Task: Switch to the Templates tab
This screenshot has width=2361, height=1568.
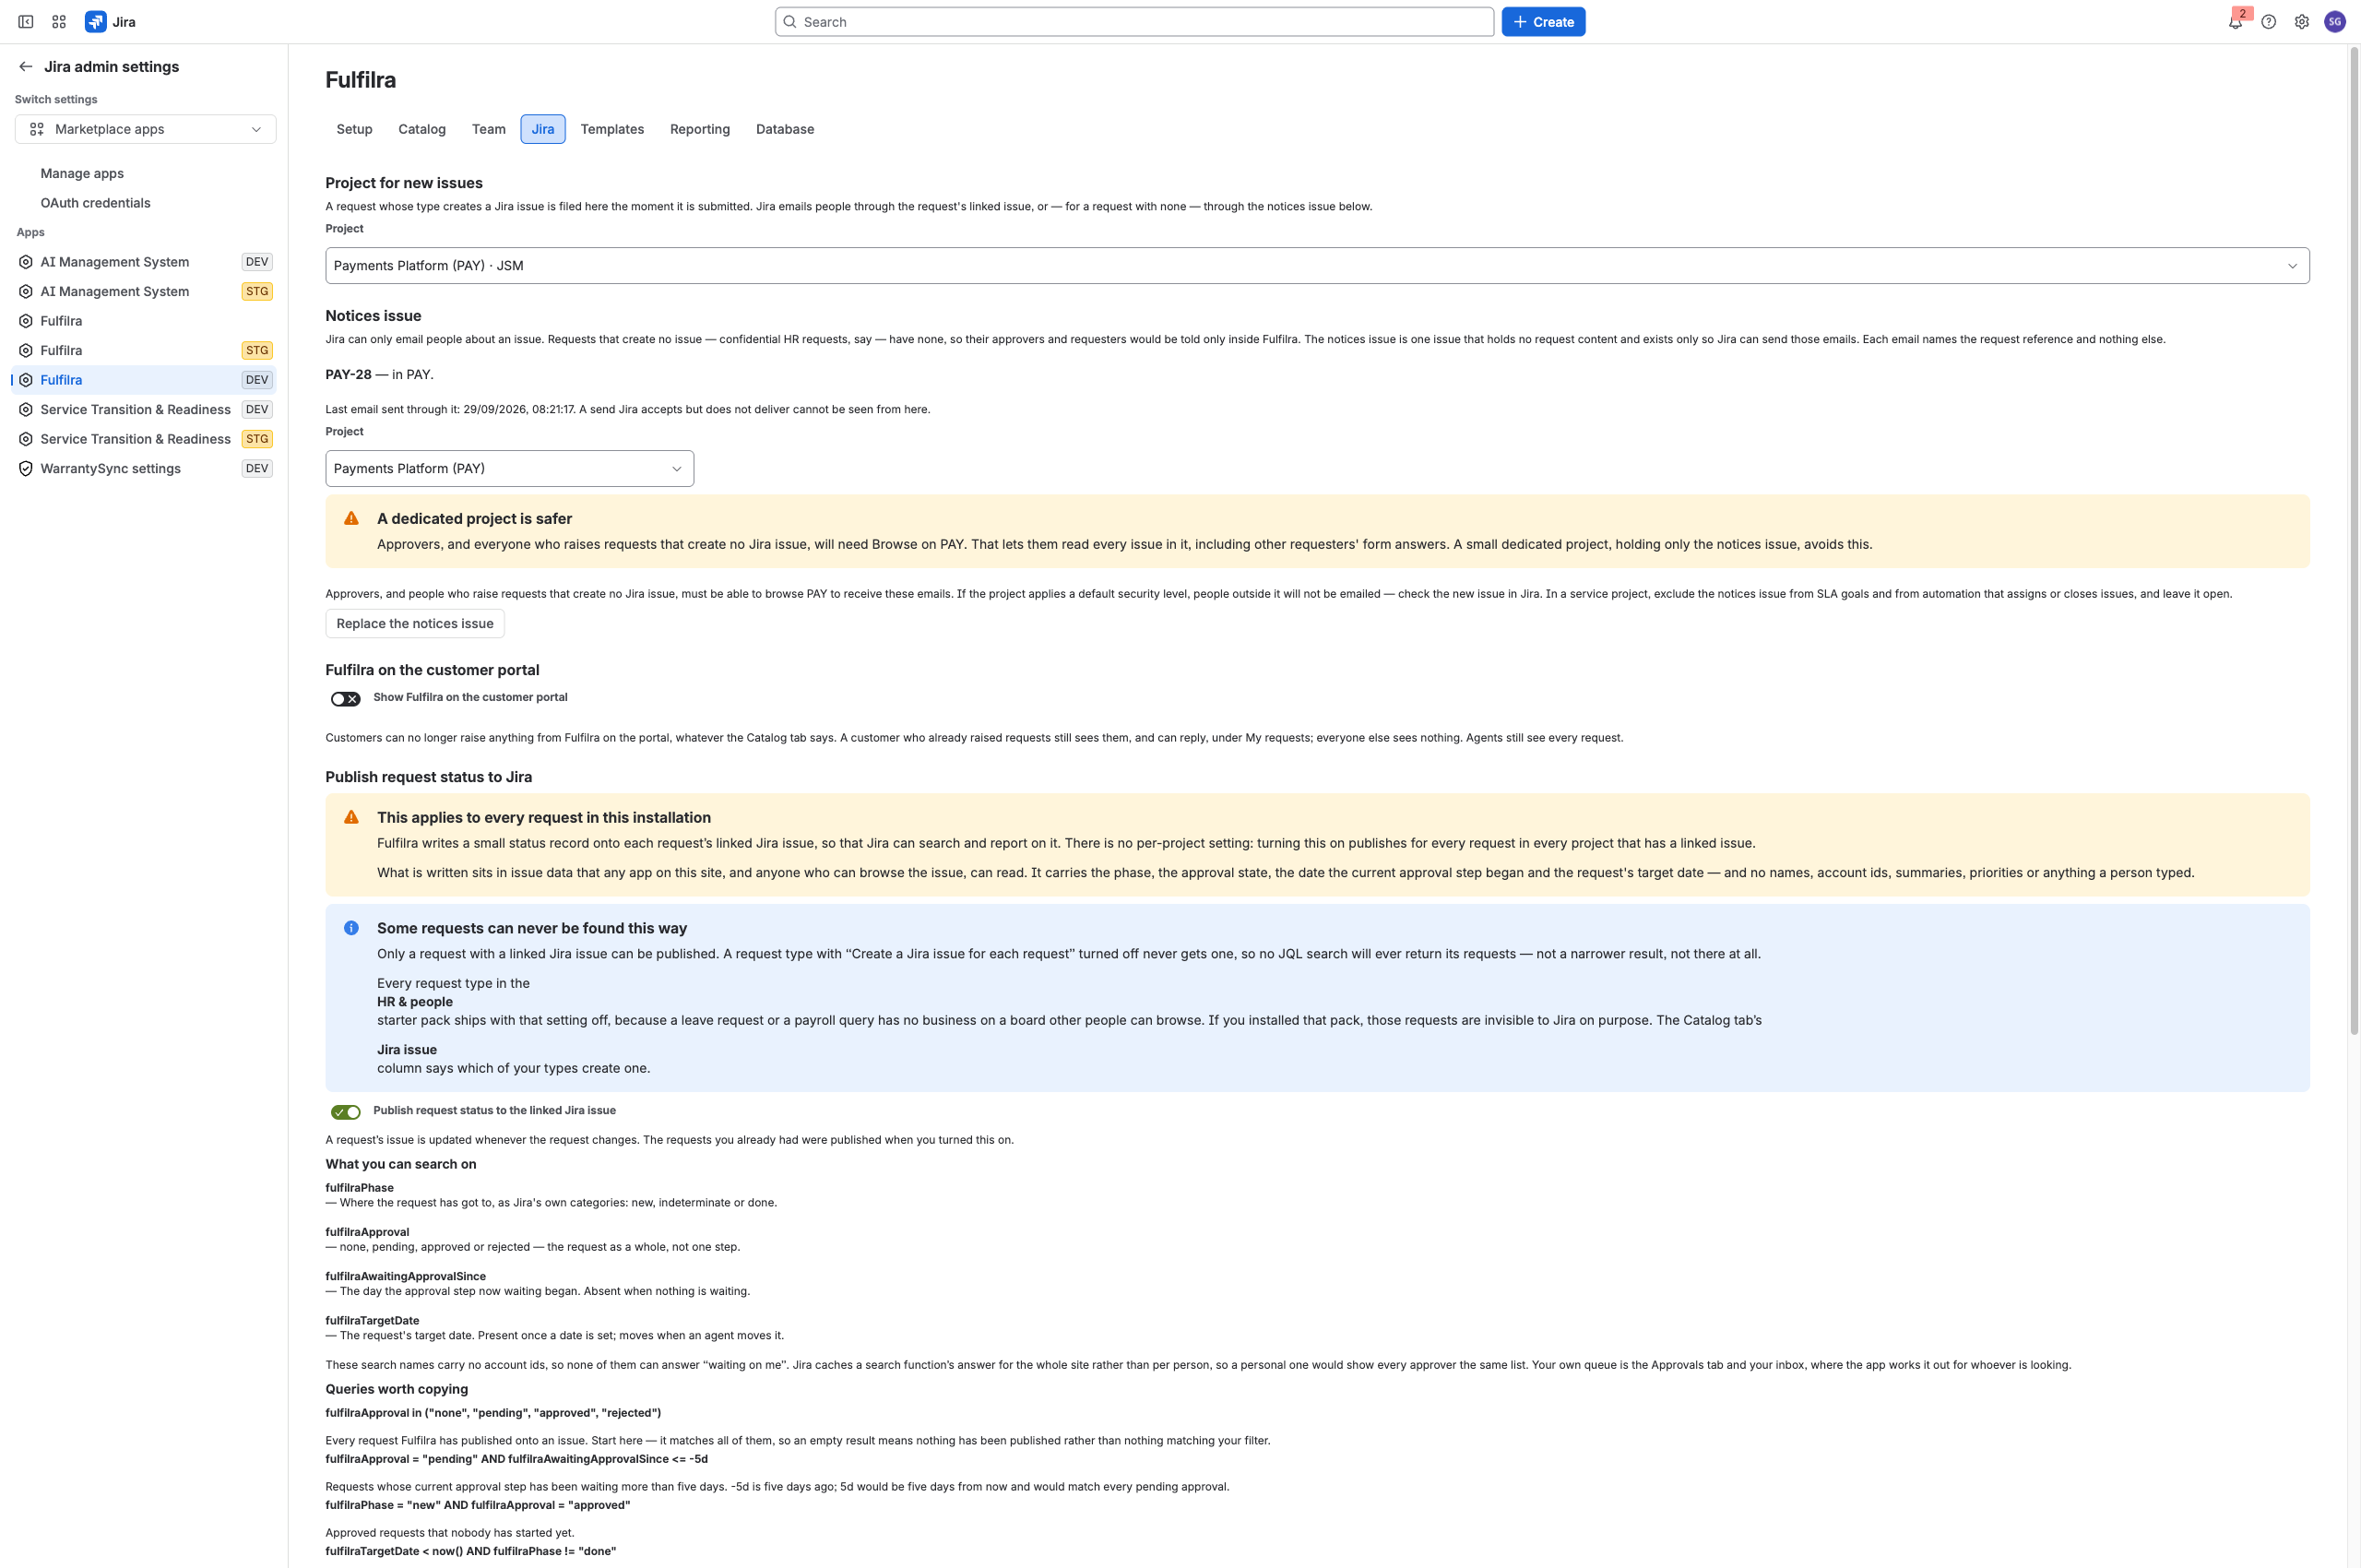Action: (612, 129)
